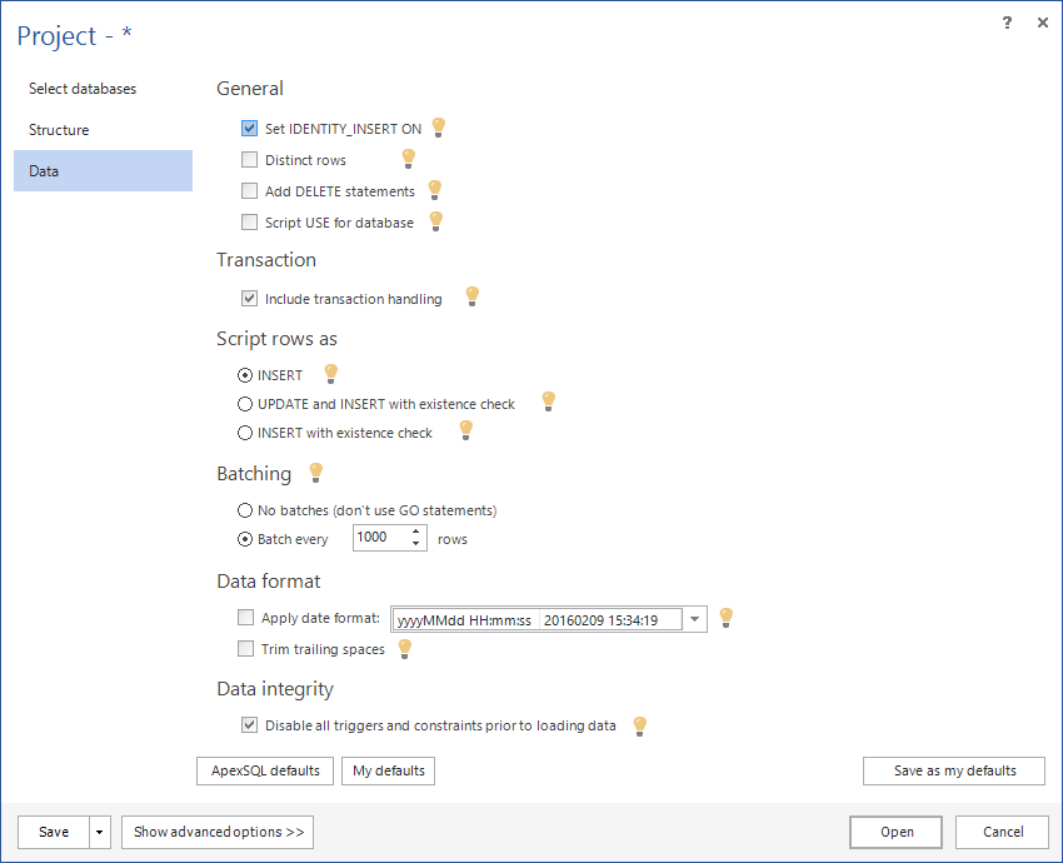Check the Add DELETE statements option

pyautogui.click(x=250, y=191)
